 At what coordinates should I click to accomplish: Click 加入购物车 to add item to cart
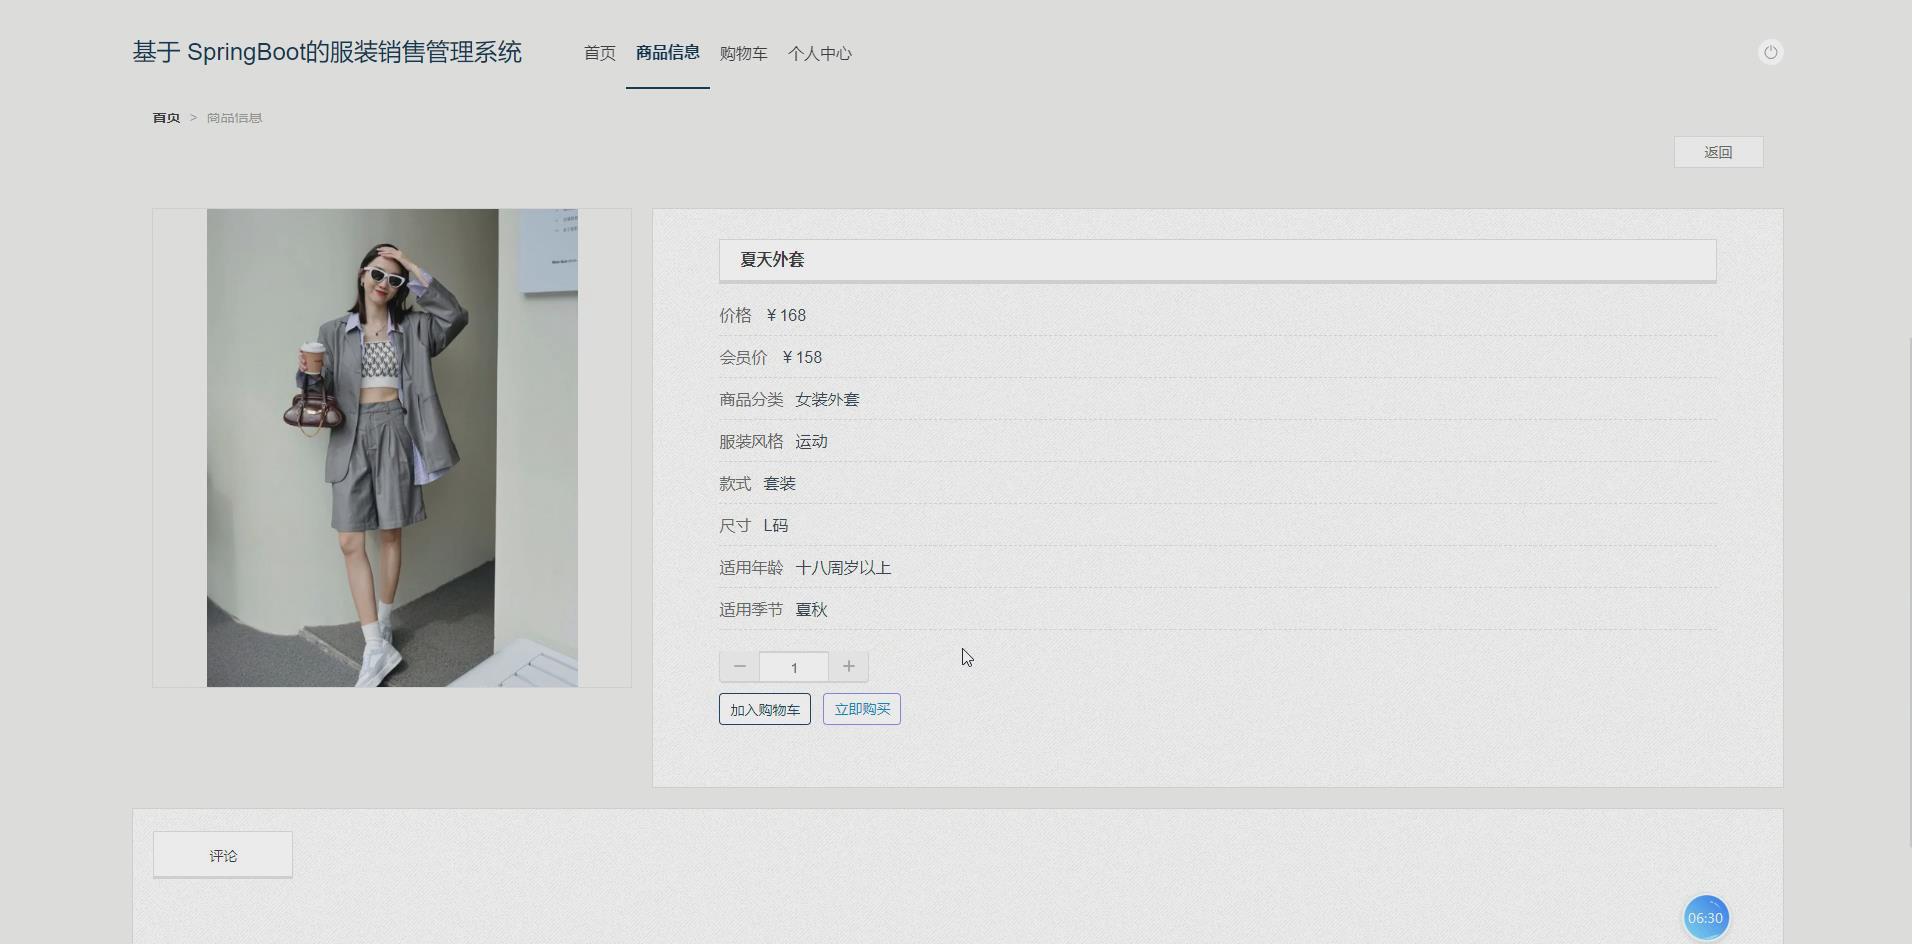[x=763, y=709]
